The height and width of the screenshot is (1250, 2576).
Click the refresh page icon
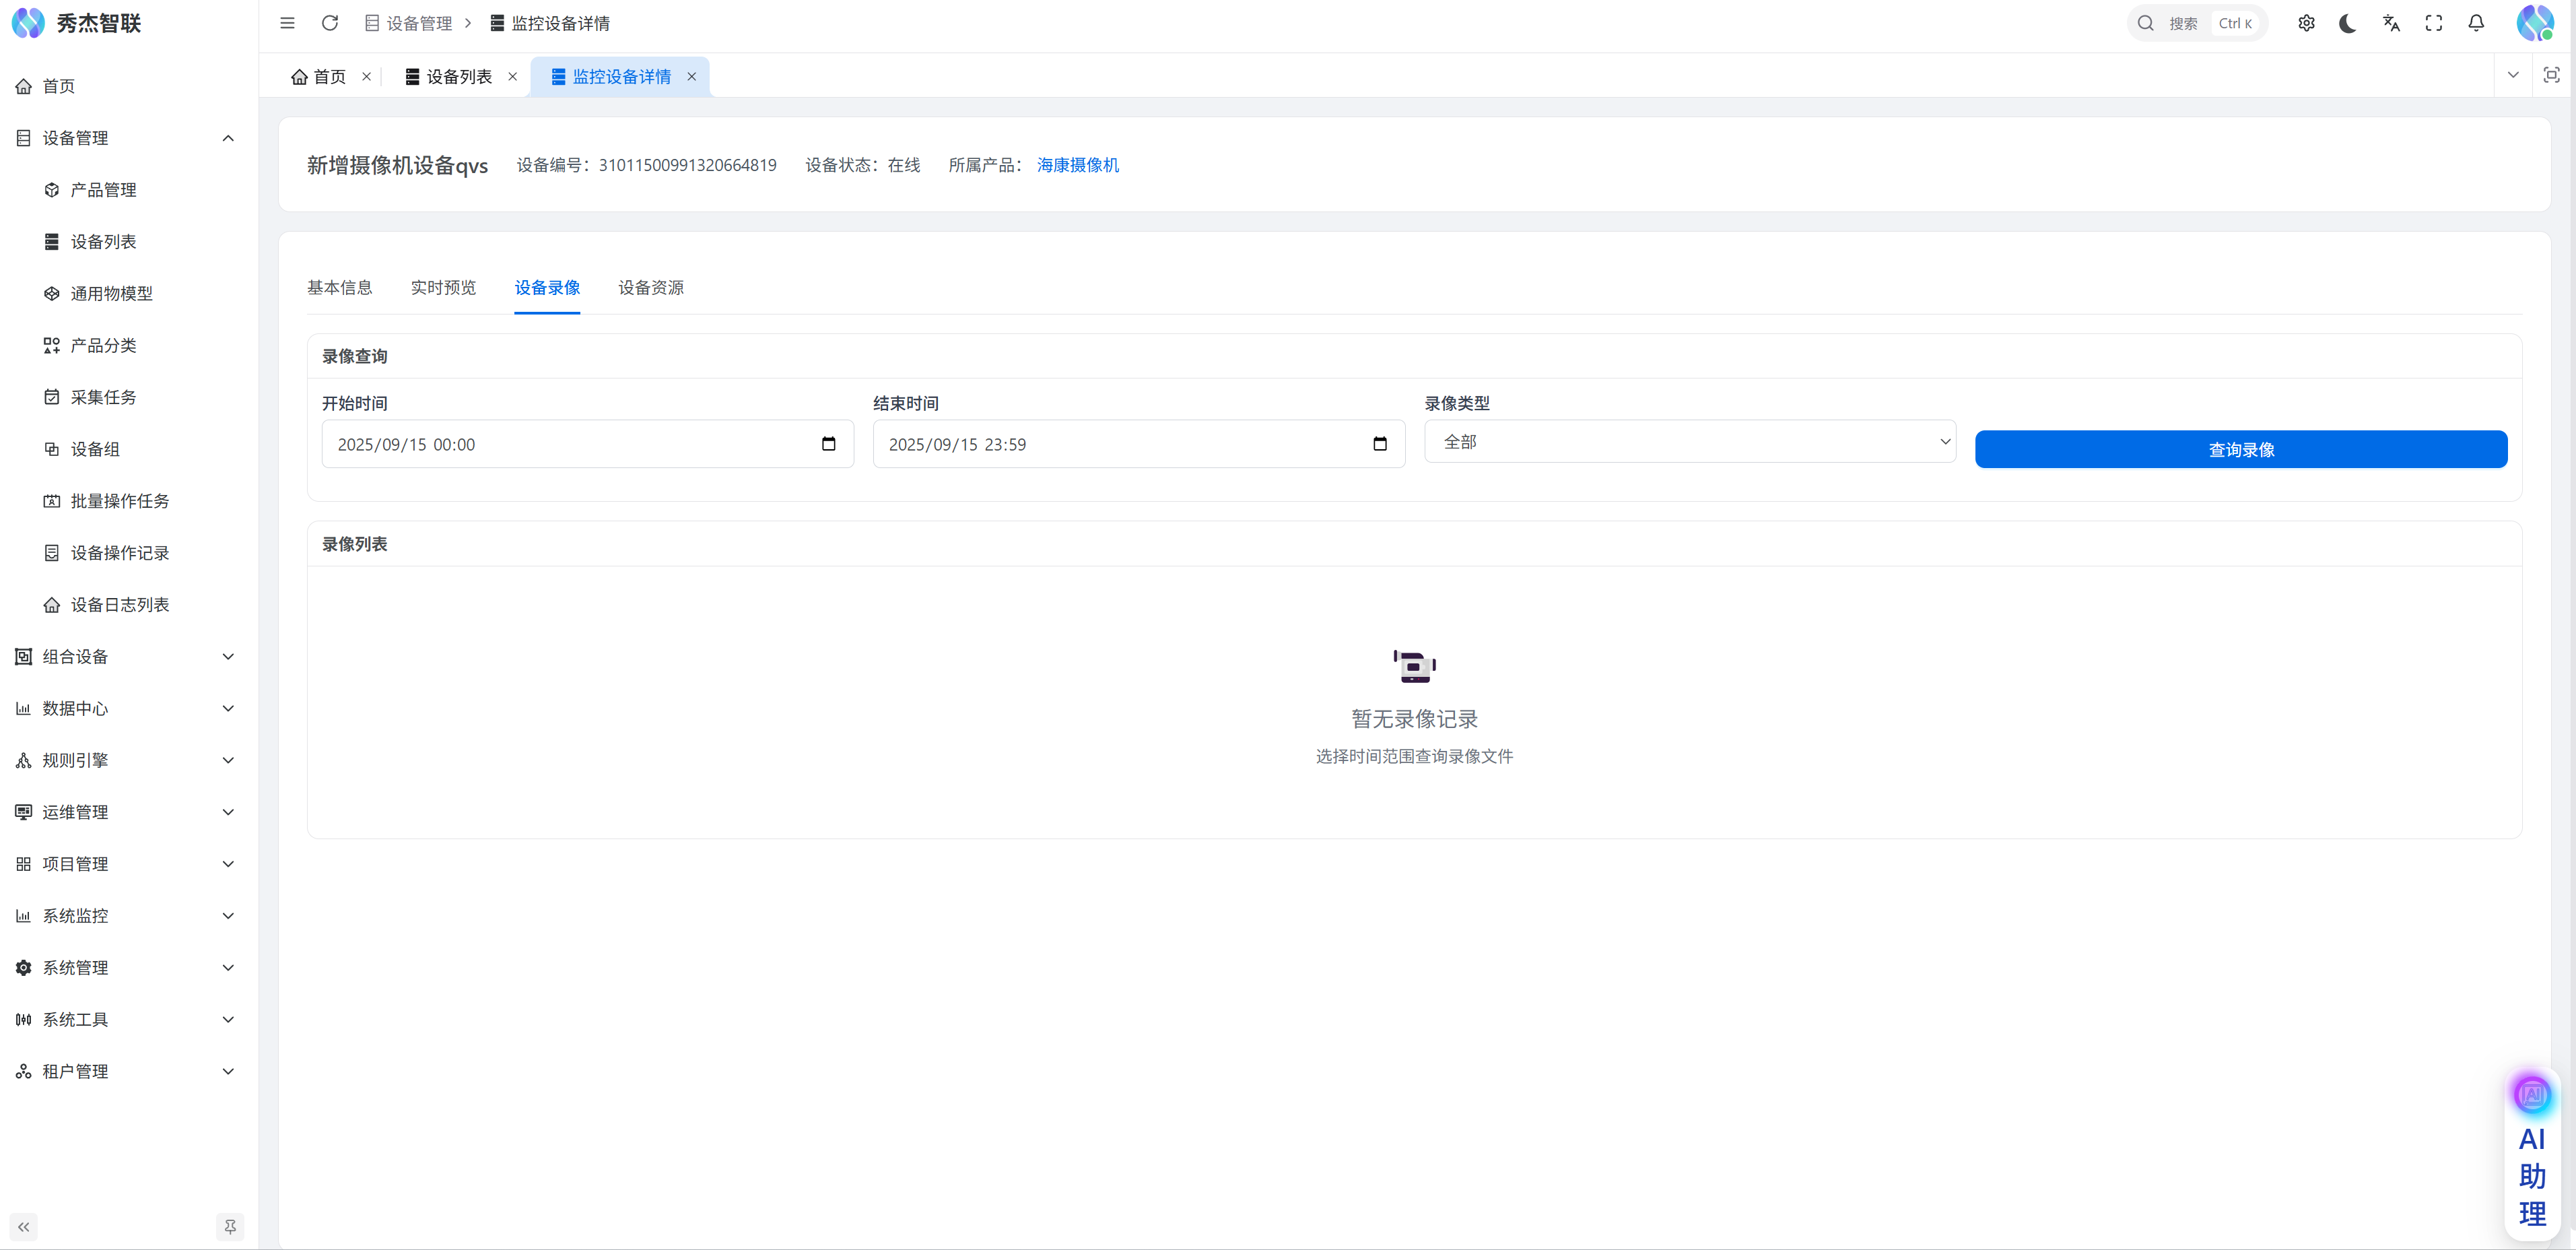pyautogui.click(x=330, y=23)
